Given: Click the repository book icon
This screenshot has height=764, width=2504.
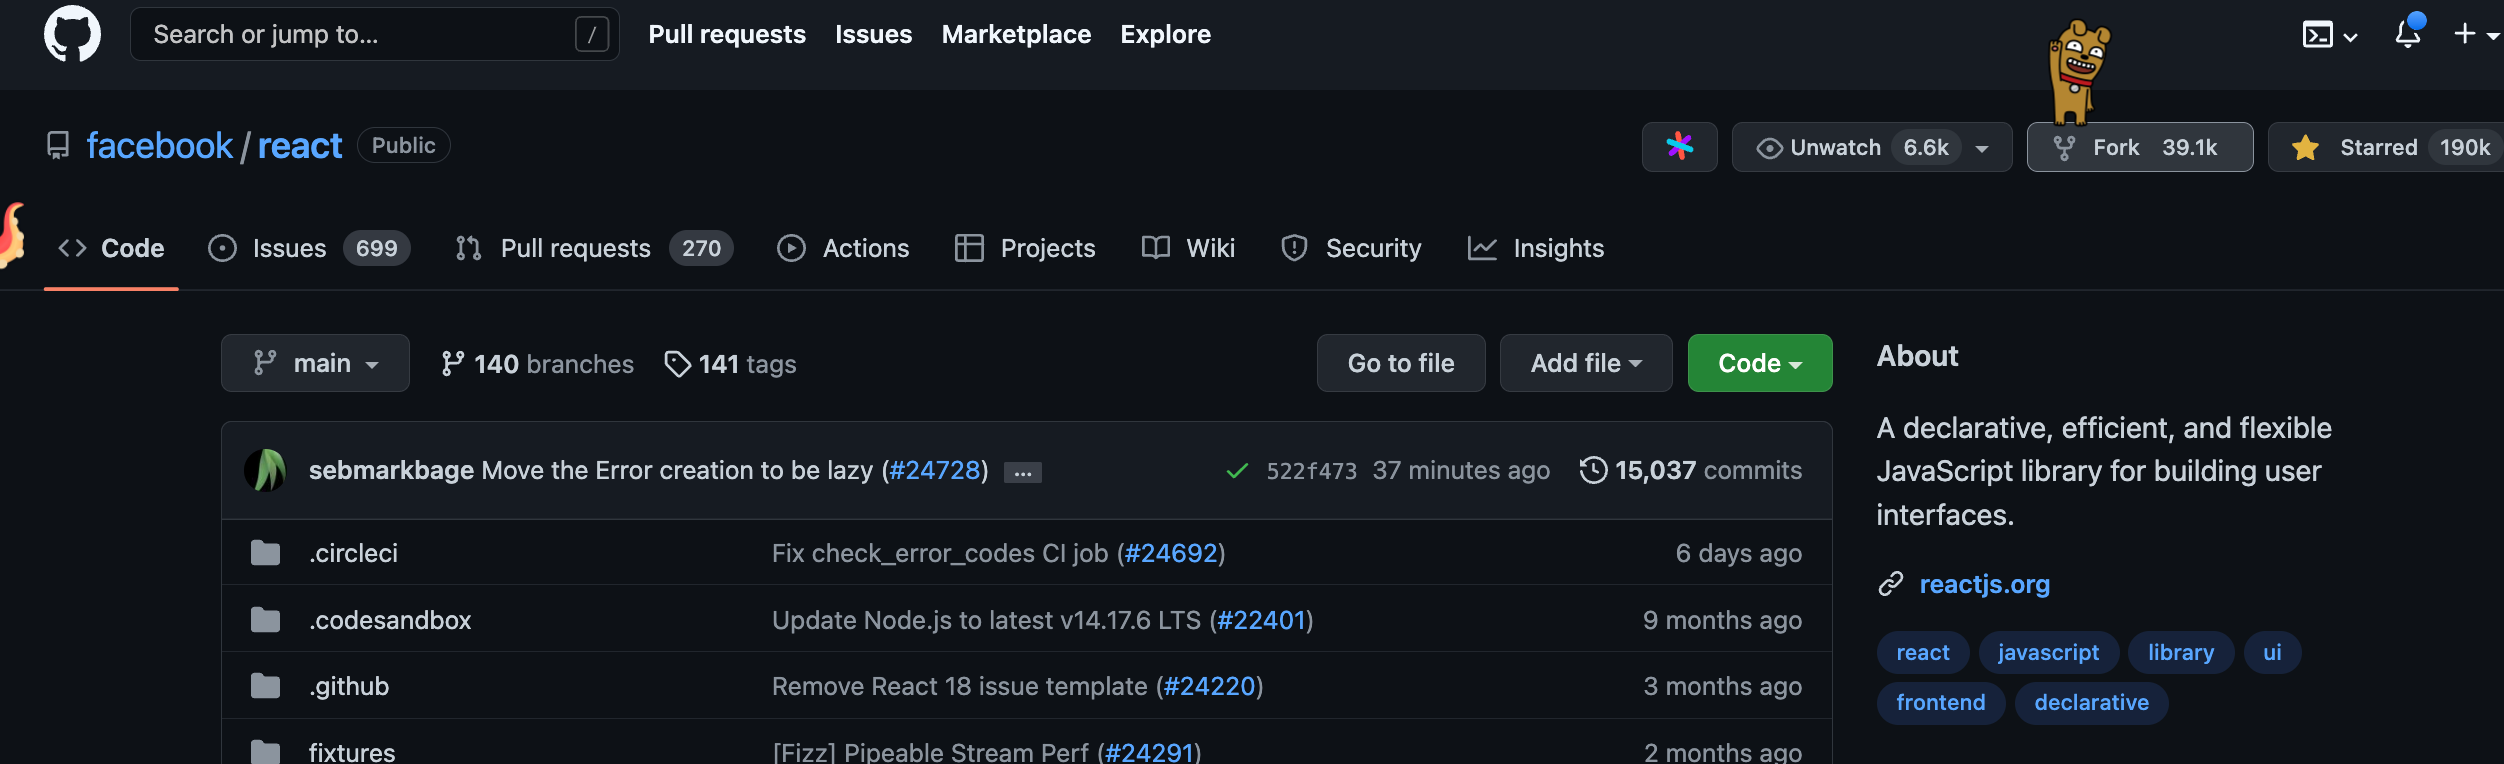Looking at the screenshot, I should click(x=58, y=146).
